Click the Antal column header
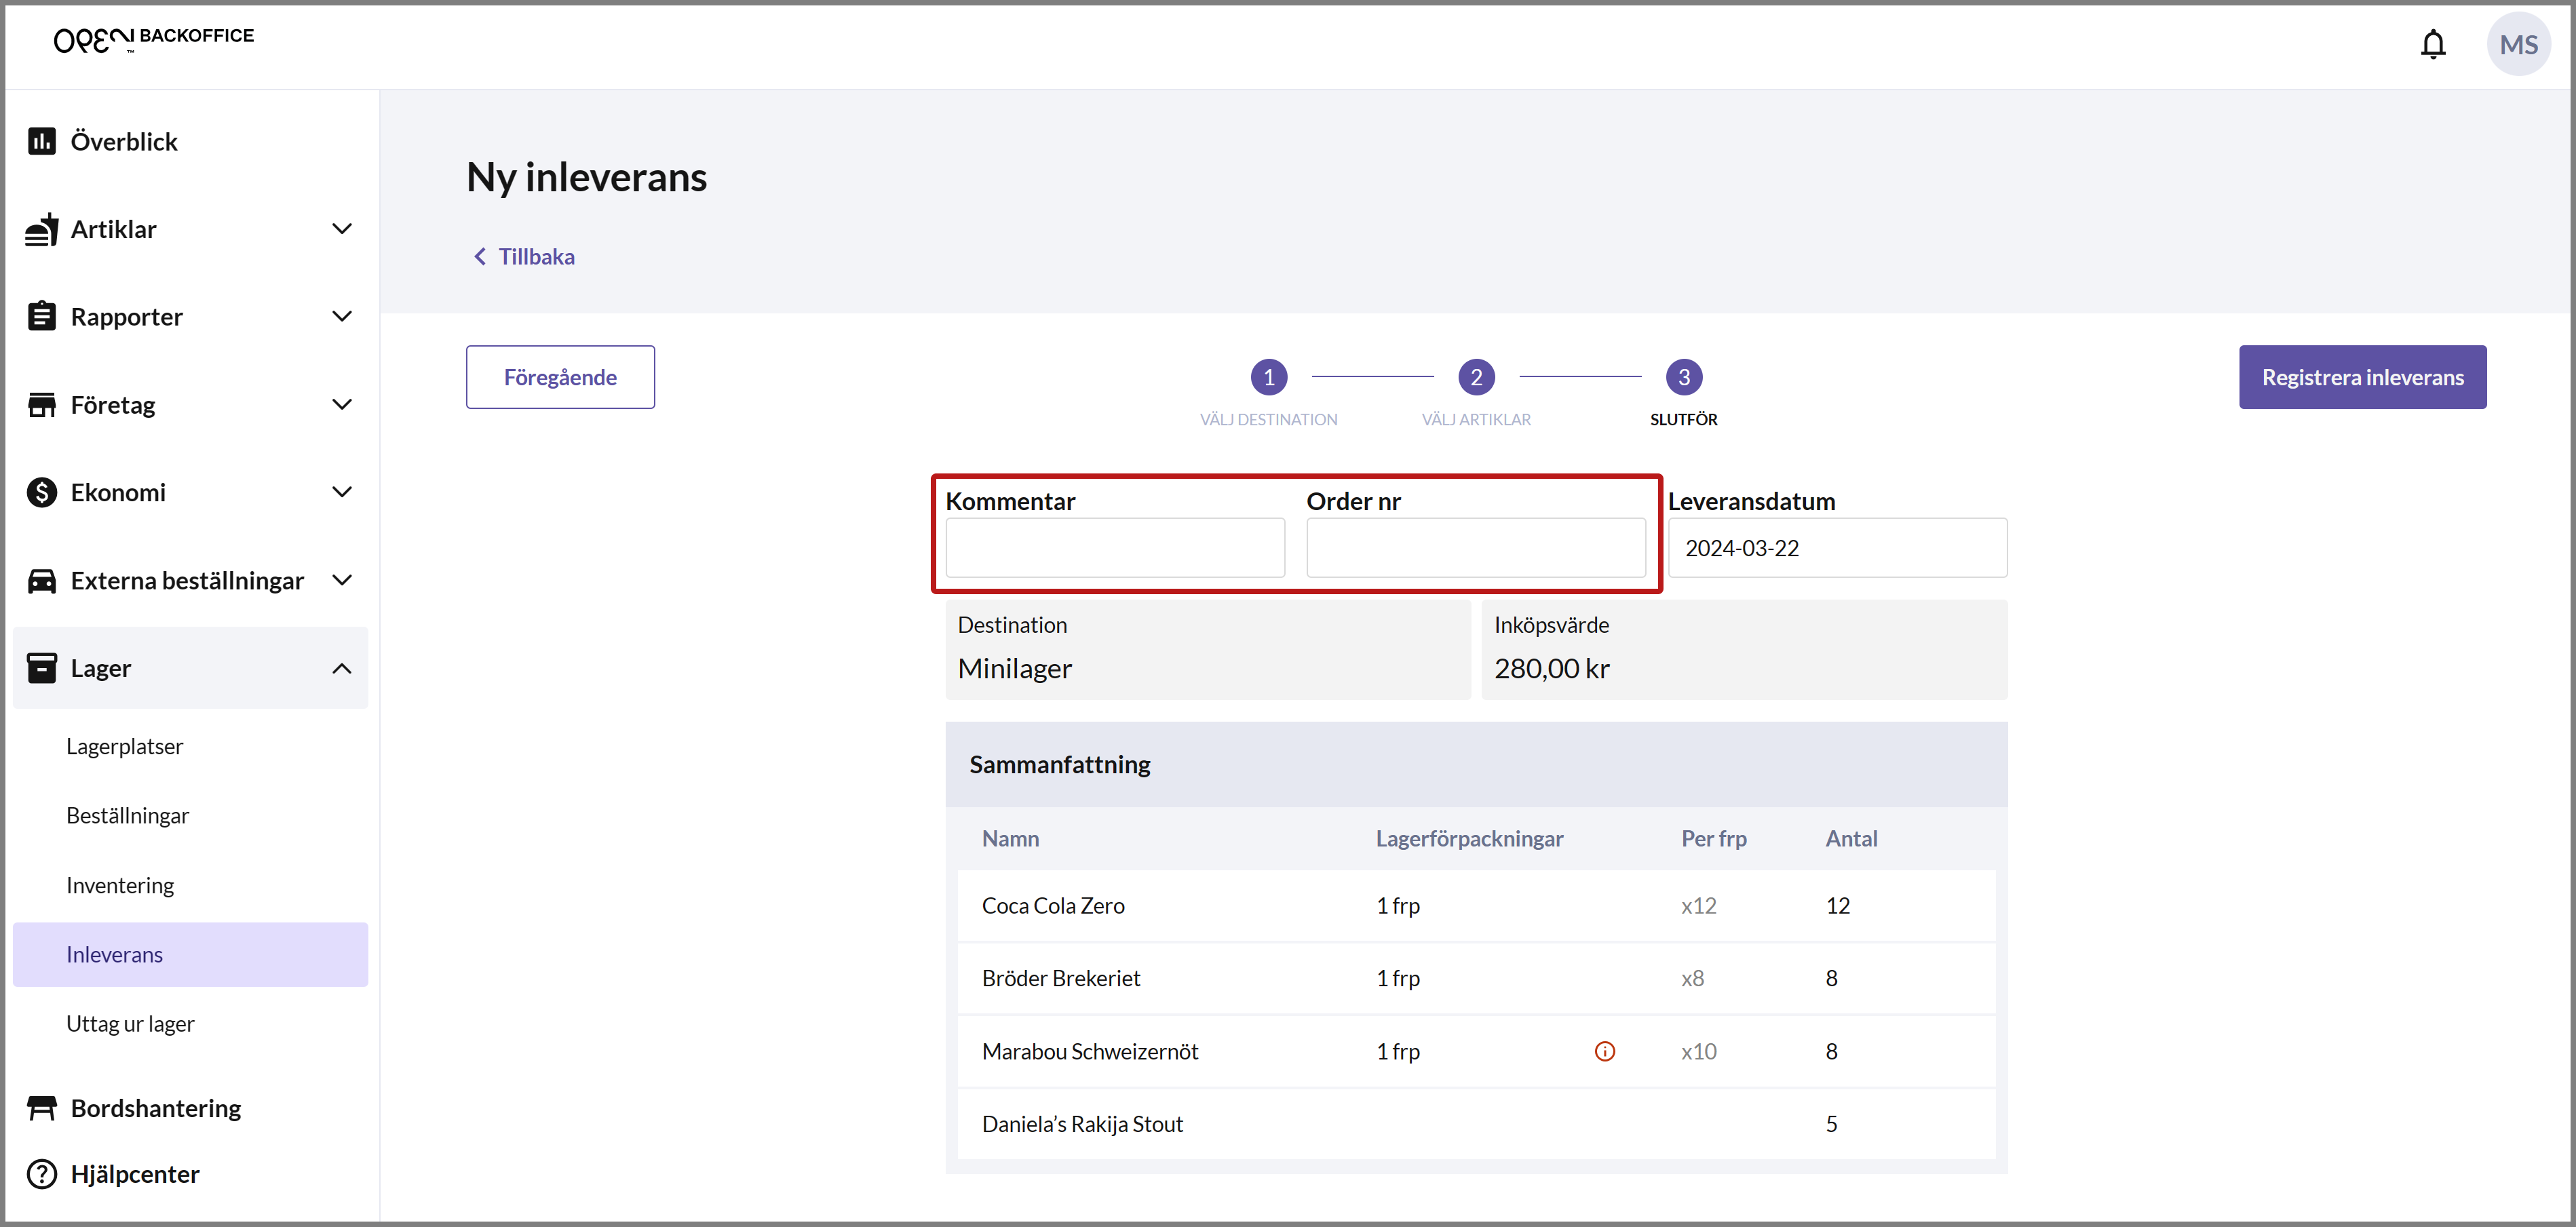 click(x=1851, y=838)
